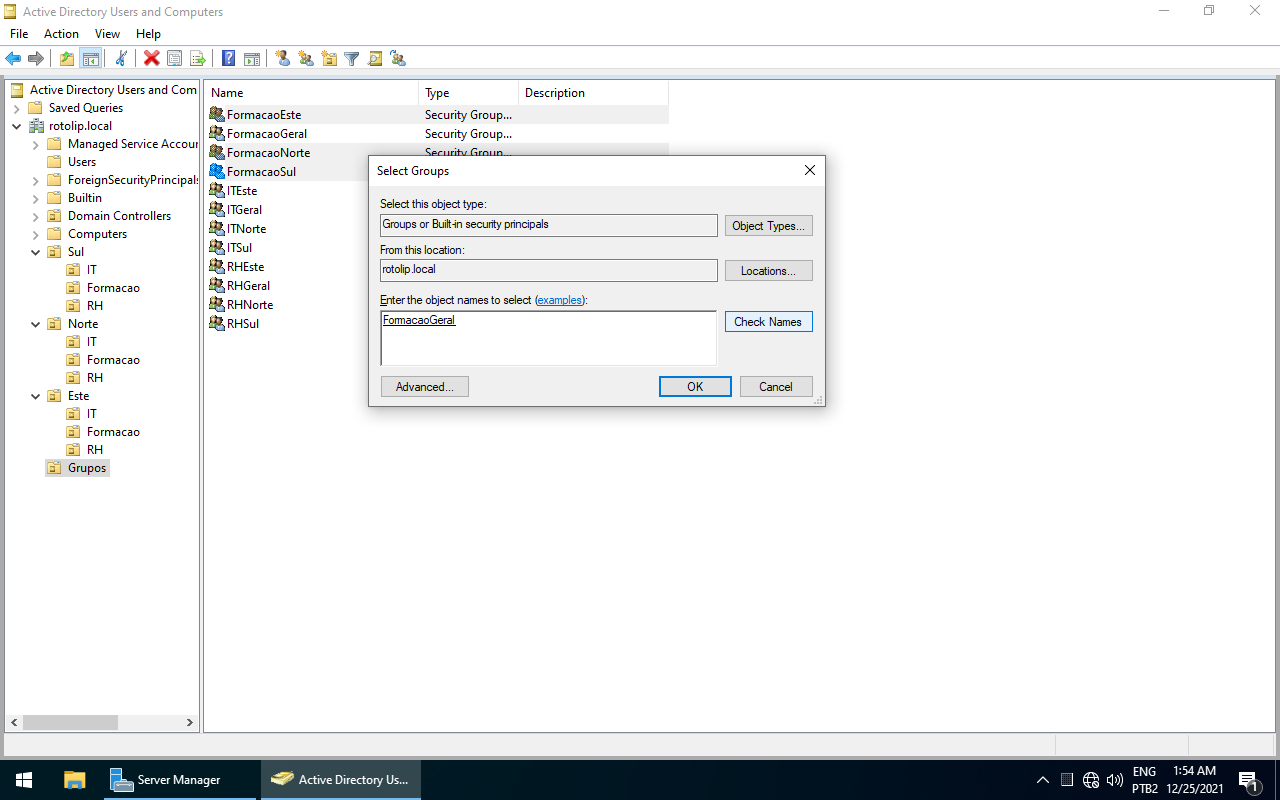1280x800 pixels.
Task: Open the Action menu
Action: point(61,34)
